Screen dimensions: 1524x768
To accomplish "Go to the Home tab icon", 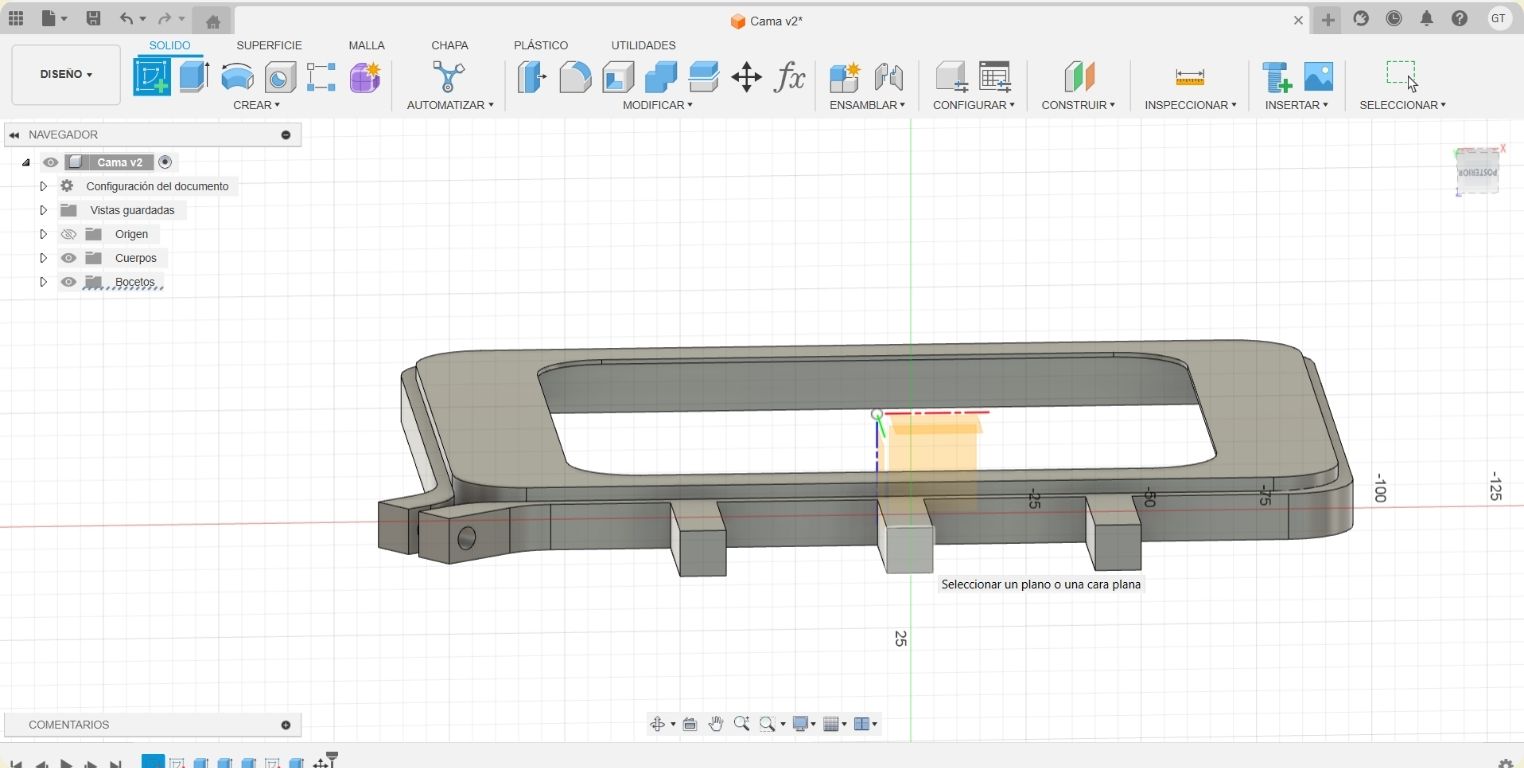I will click(x=212, y=21).
